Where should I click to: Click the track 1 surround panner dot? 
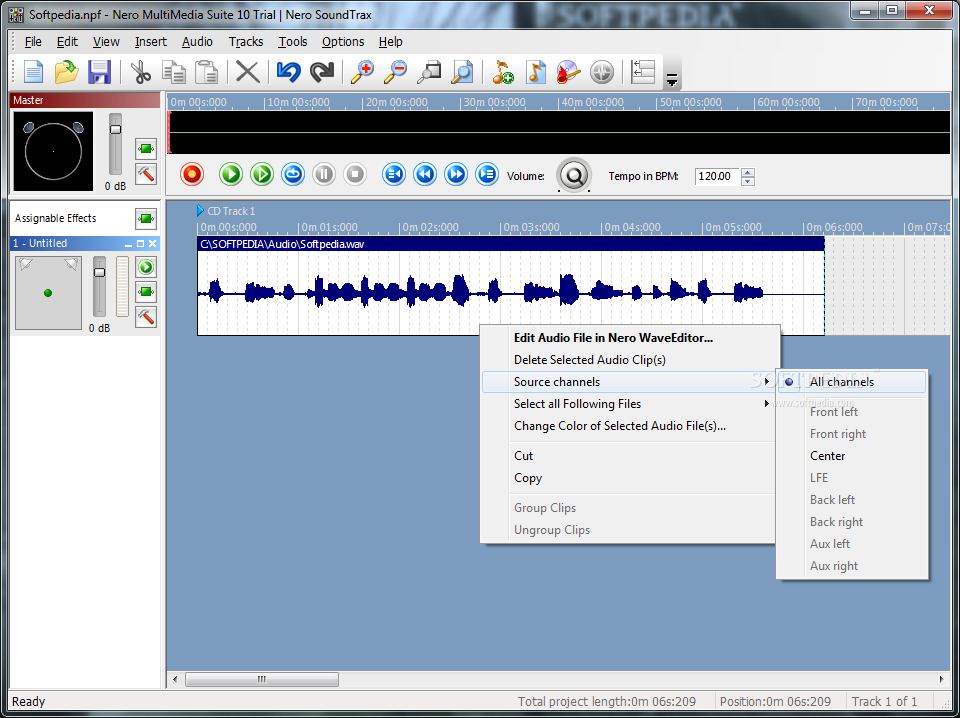pos(48,293)
